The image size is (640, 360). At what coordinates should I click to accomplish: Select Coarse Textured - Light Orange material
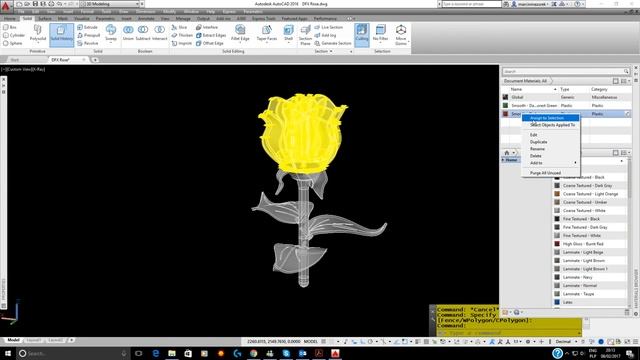590,194
